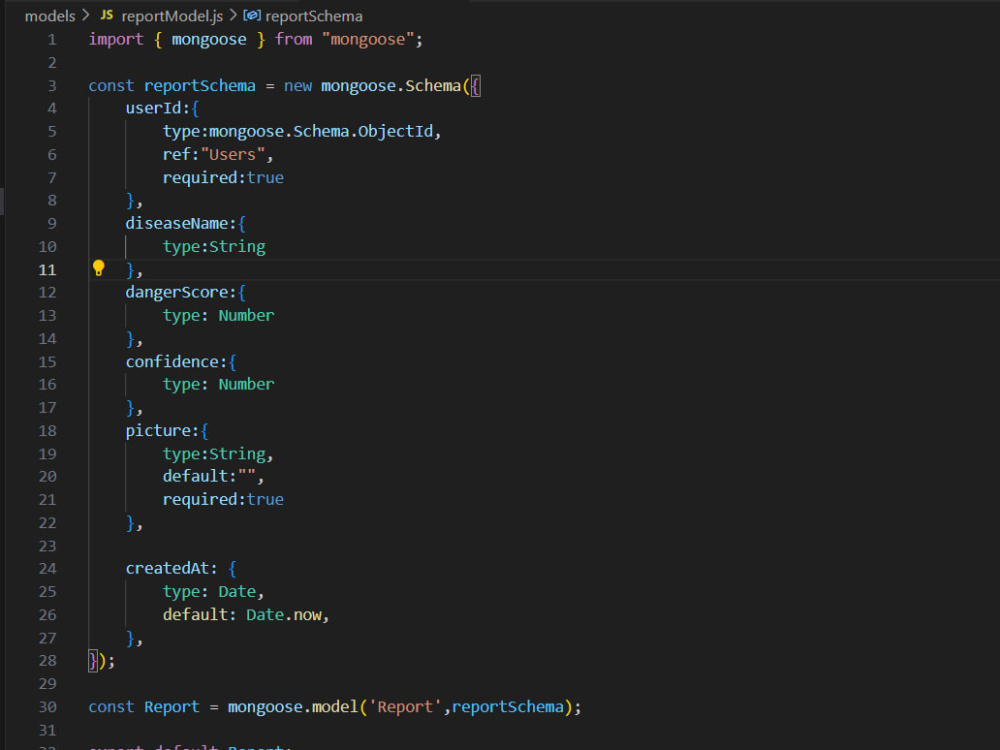Open reportSchema breadcrumb symbol
1000x750 pixels.
(x=314, y=16)
